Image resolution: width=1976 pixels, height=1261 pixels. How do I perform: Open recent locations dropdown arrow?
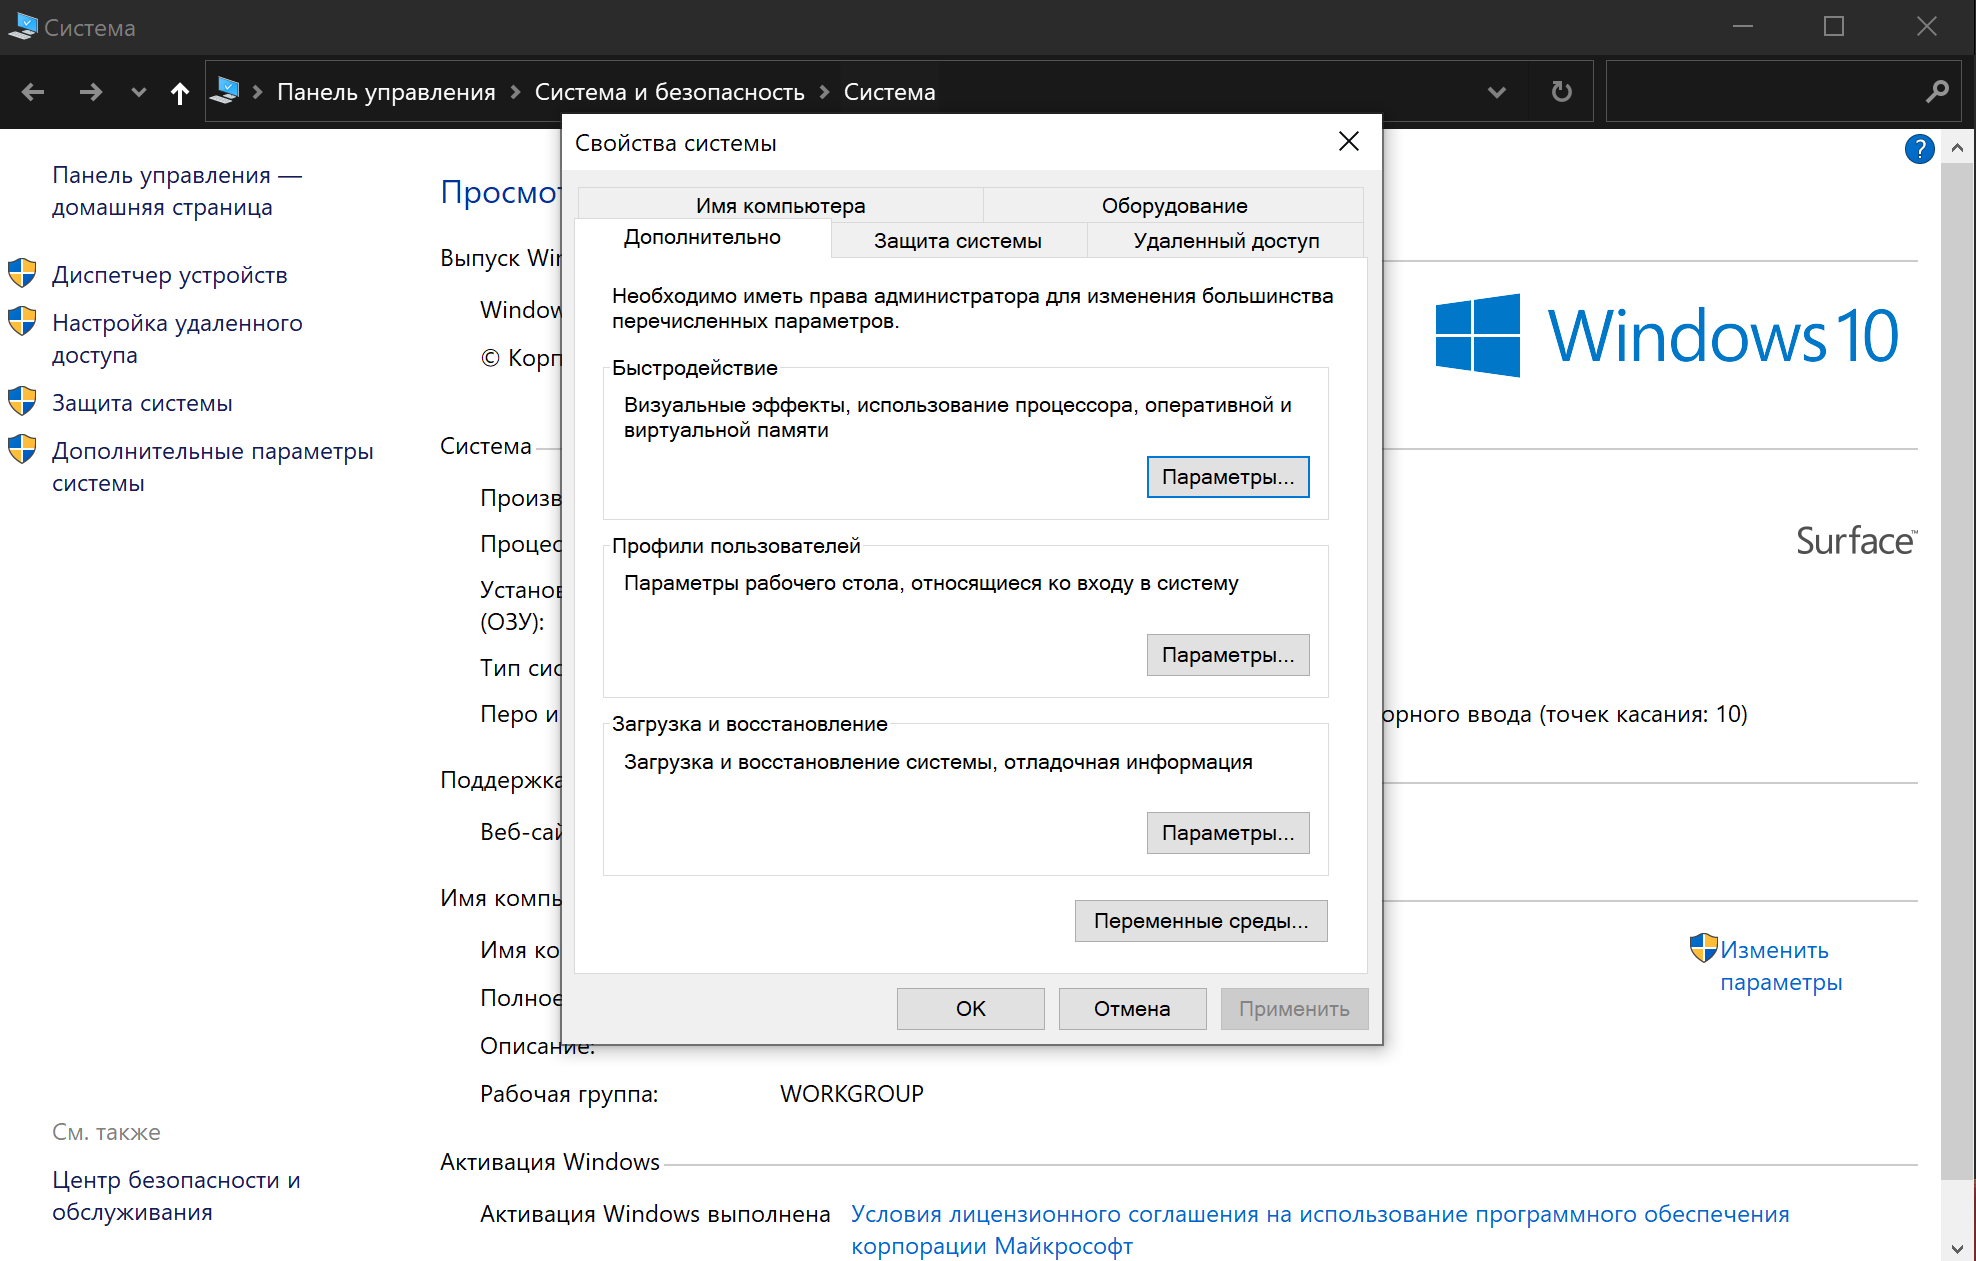point(139,93)
